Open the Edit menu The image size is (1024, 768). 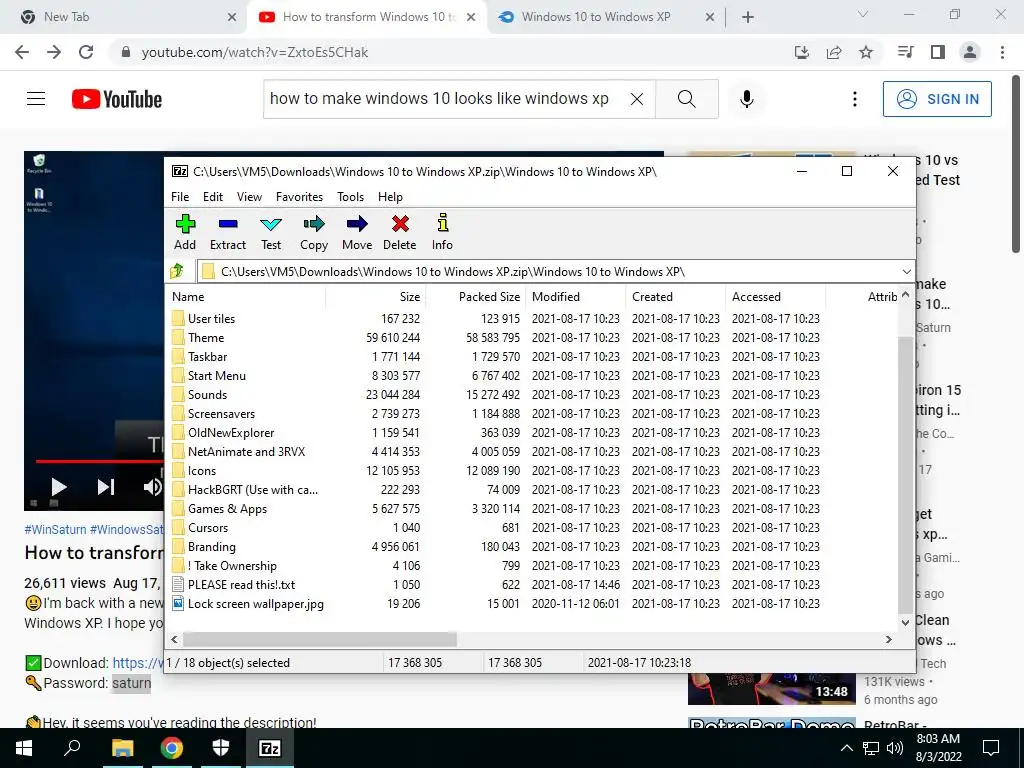[x=213, y=197]
